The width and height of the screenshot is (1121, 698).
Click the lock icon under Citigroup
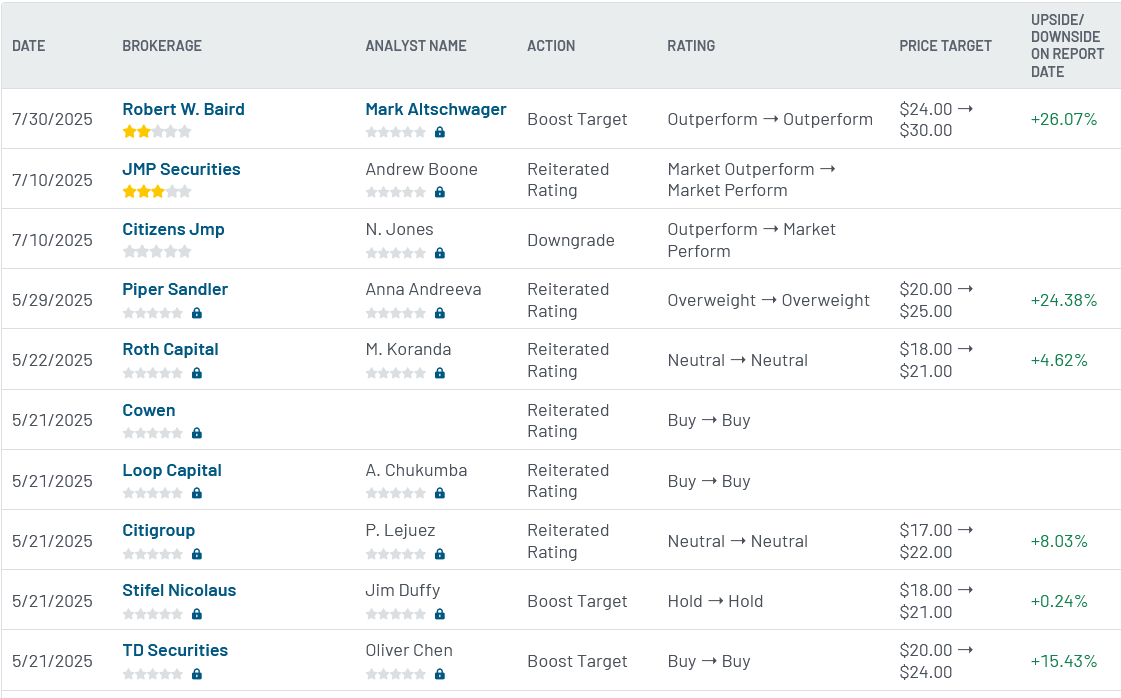pos(197,554)
